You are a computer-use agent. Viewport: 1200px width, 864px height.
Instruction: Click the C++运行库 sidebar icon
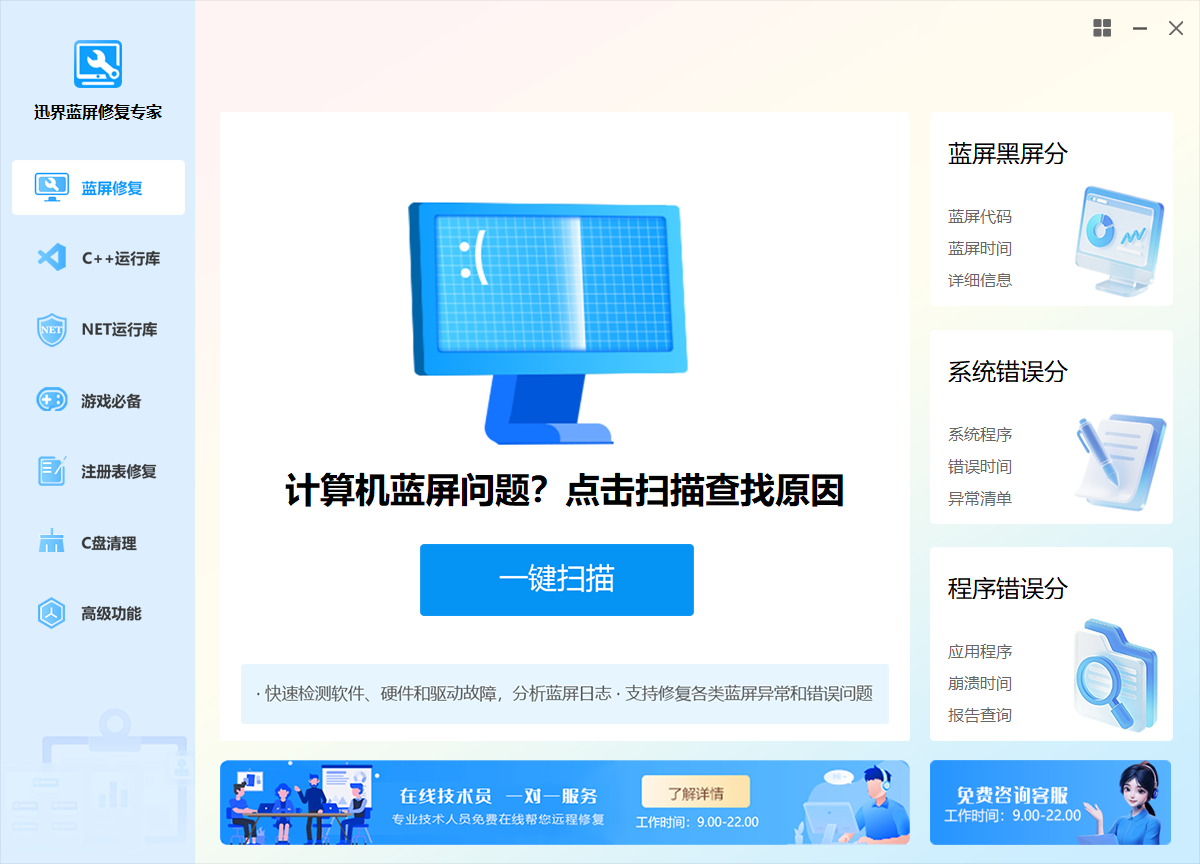(51, 258)
